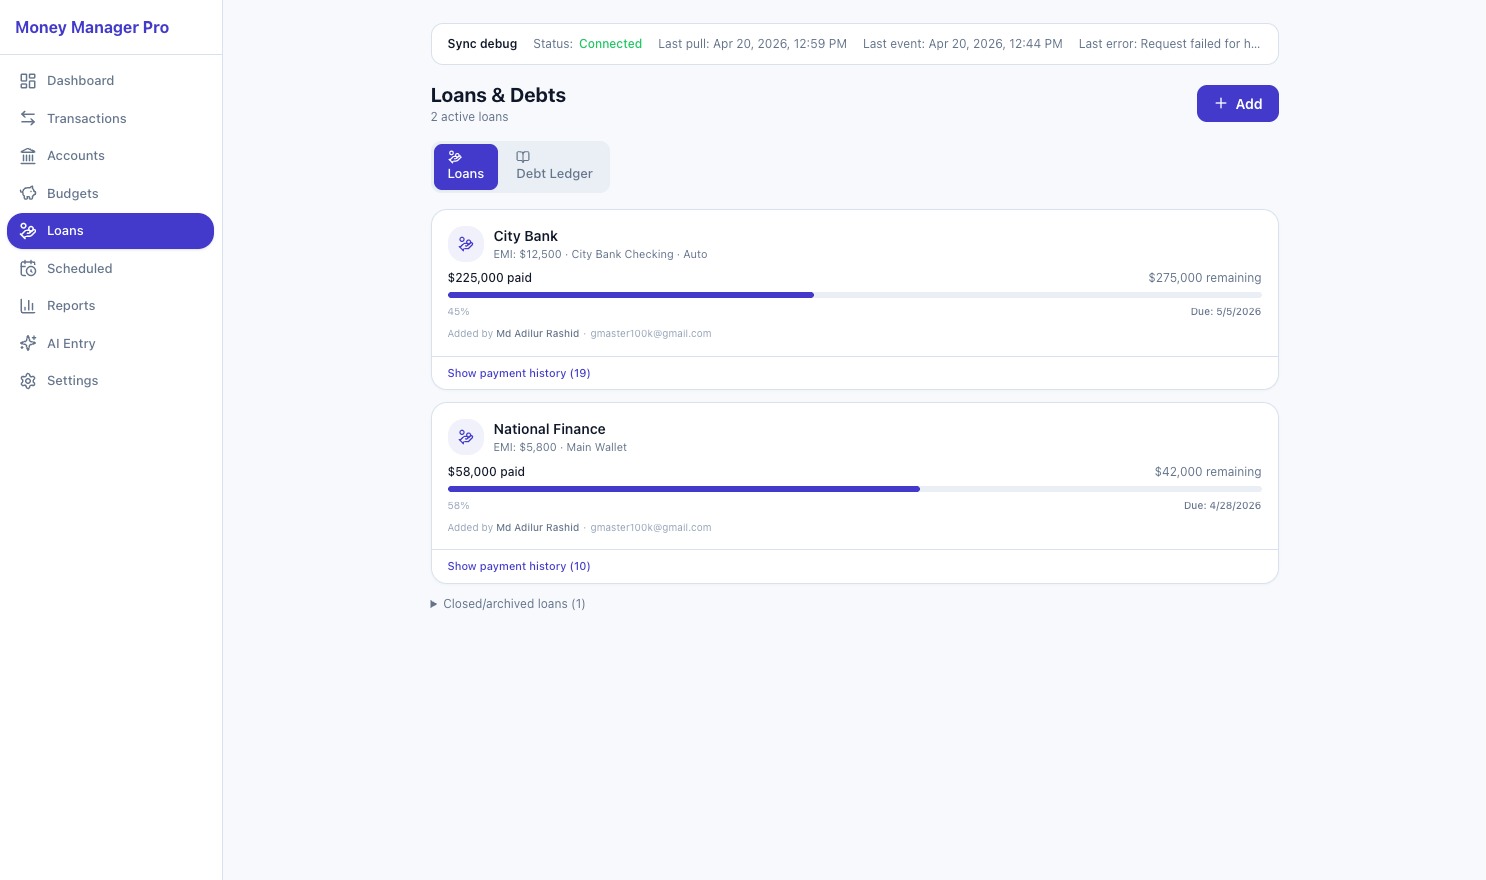The width and height of the screenshot is (1486, 880).
Task: Select the Reports chart icon
Action: 28,306
